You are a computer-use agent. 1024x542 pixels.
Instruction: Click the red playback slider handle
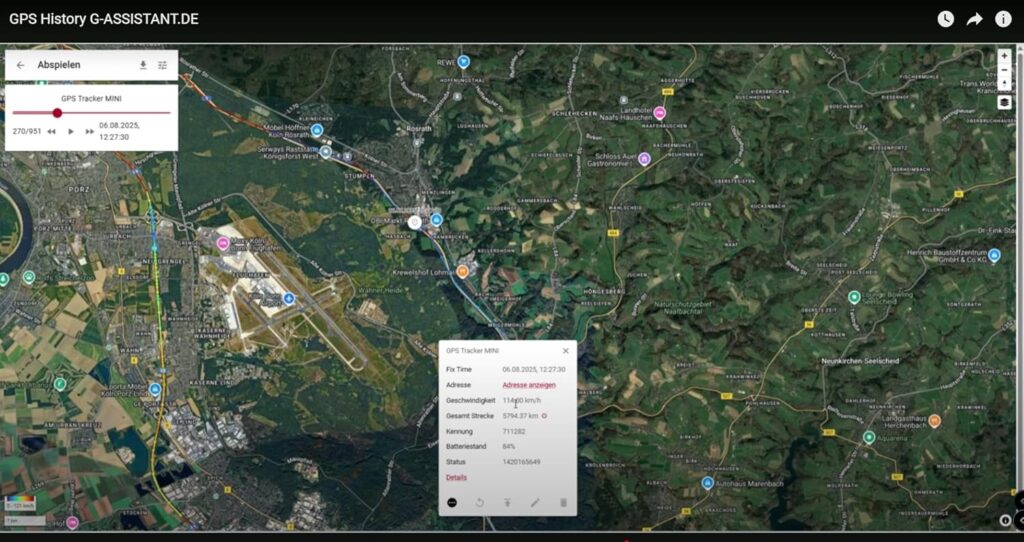[x=57, y=113]
